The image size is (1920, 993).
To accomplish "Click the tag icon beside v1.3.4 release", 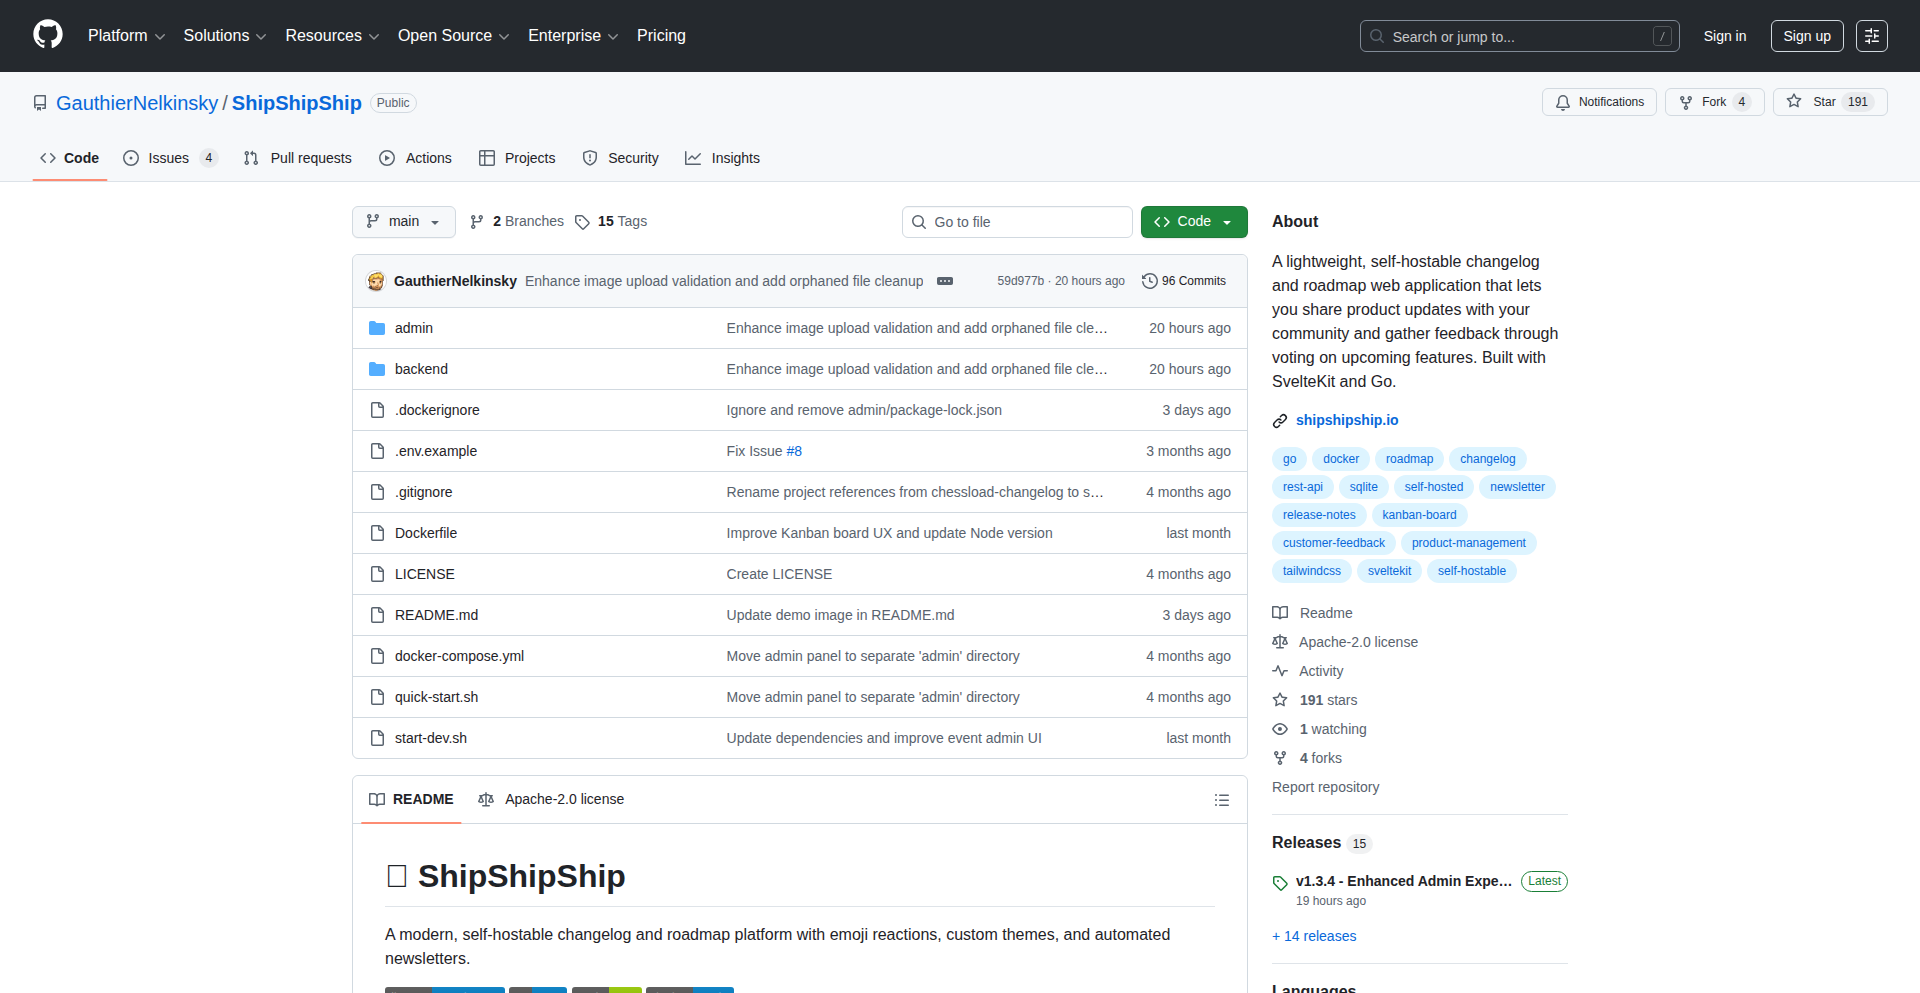I will click(x=1280, y=883).
